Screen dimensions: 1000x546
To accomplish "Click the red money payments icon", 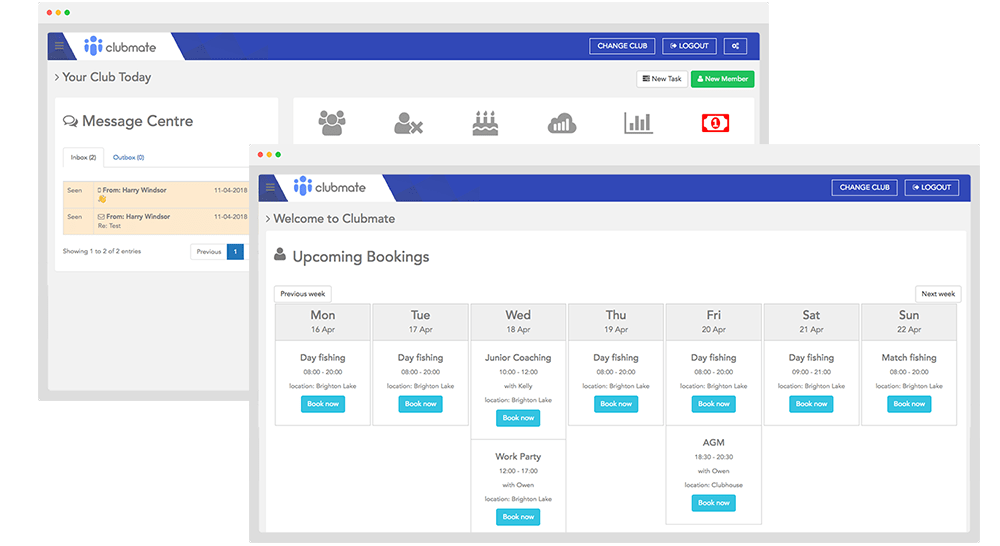I will pos(715,122).
